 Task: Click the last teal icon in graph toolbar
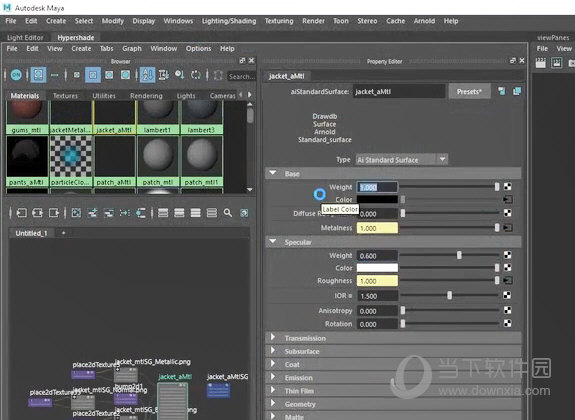(x=244, y=213)
